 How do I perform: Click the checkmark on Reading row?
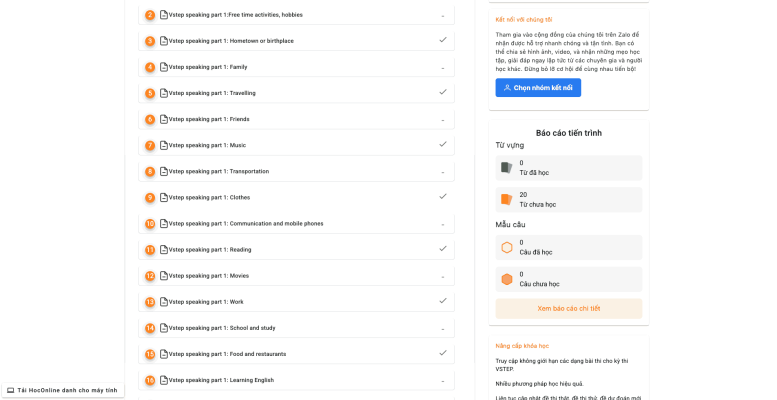443,248
